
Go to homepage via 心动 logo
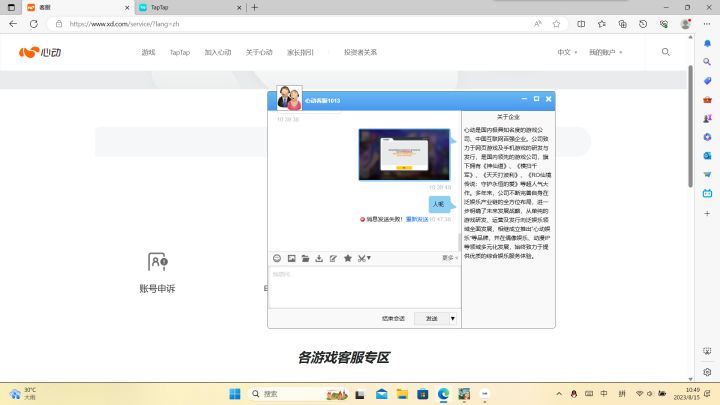(x=40, y=52)
